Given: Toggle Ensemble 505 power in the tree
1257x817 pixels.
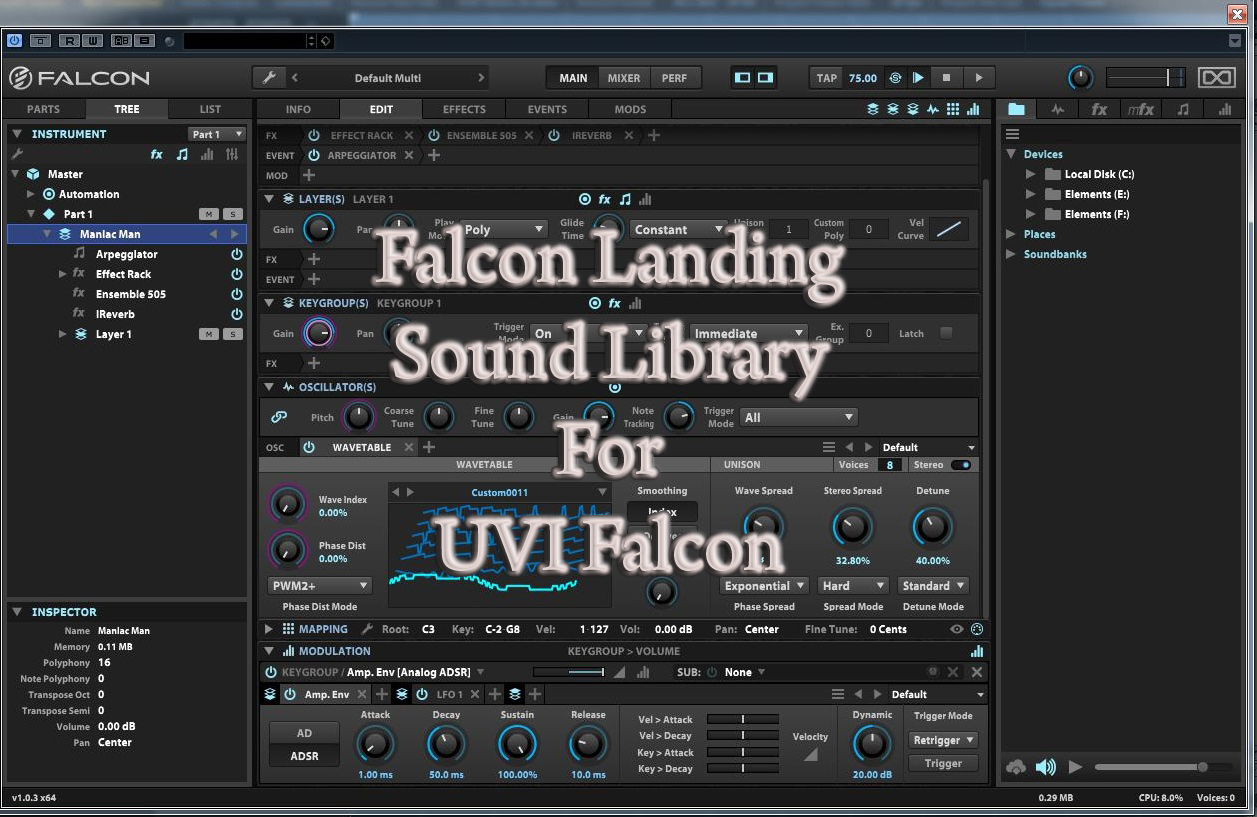Looking at the screenshot, I should (237, 294).
